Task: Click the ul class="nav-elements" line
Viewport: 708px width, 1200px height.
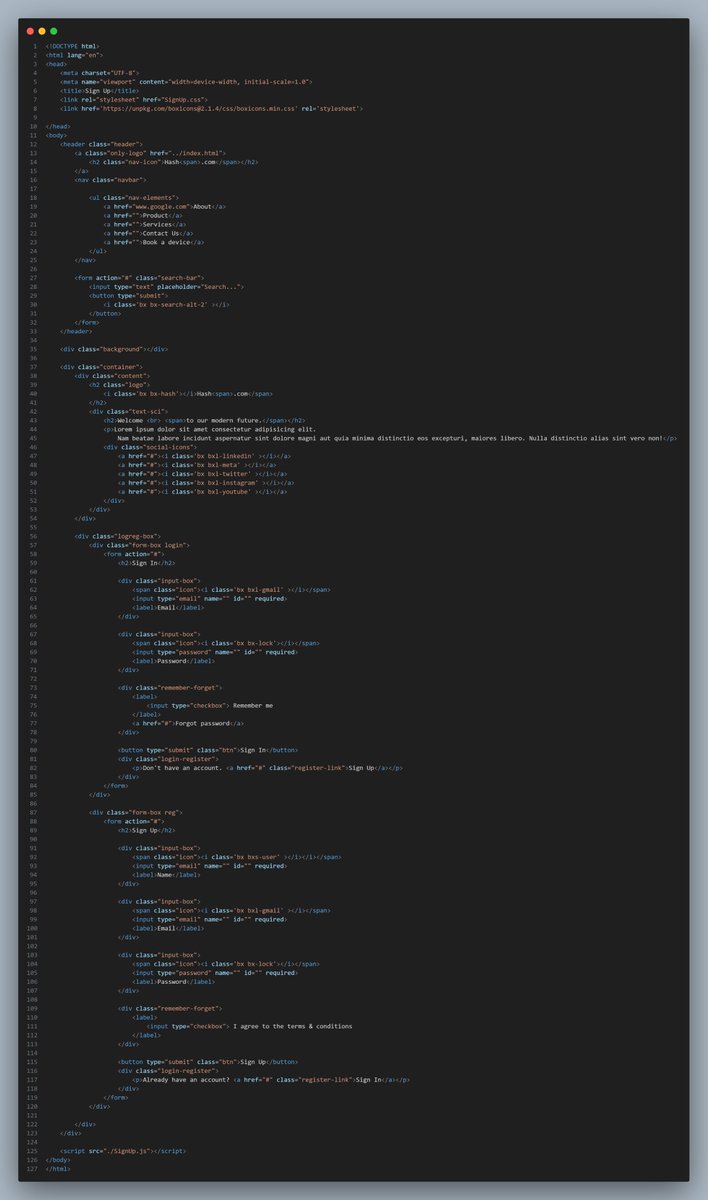Action: 134,198
